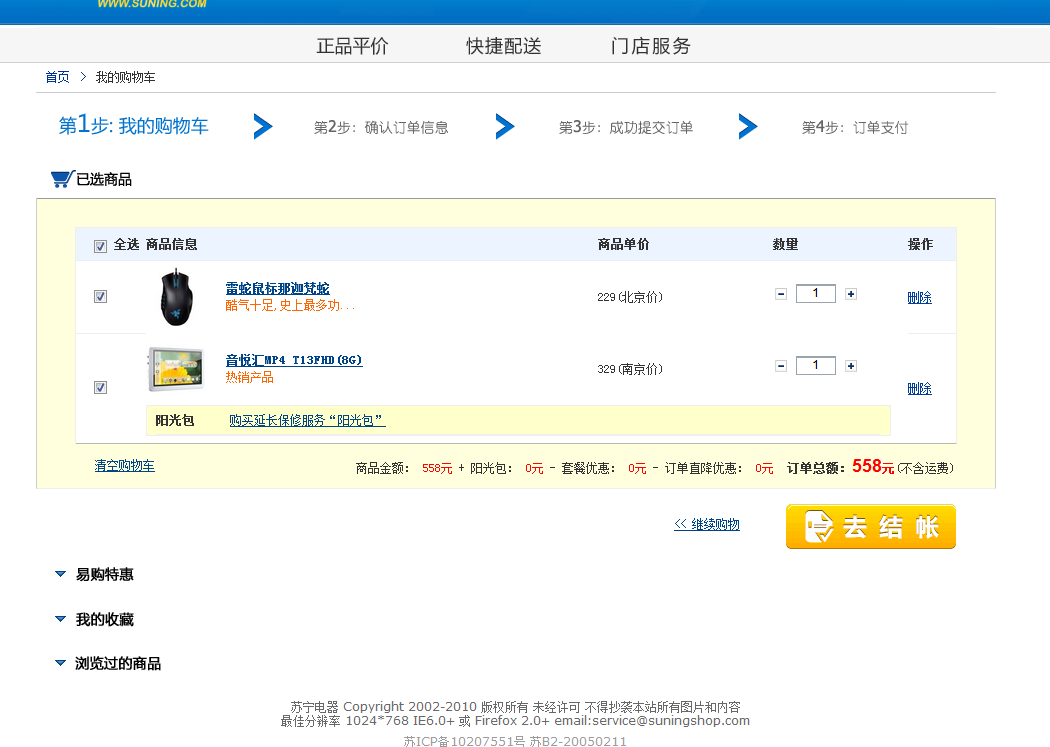The width and height of the screenshot is (1050, 747).
Task: Click the 苏ICP备10207551号 footer text
Action: click(464, 741)
